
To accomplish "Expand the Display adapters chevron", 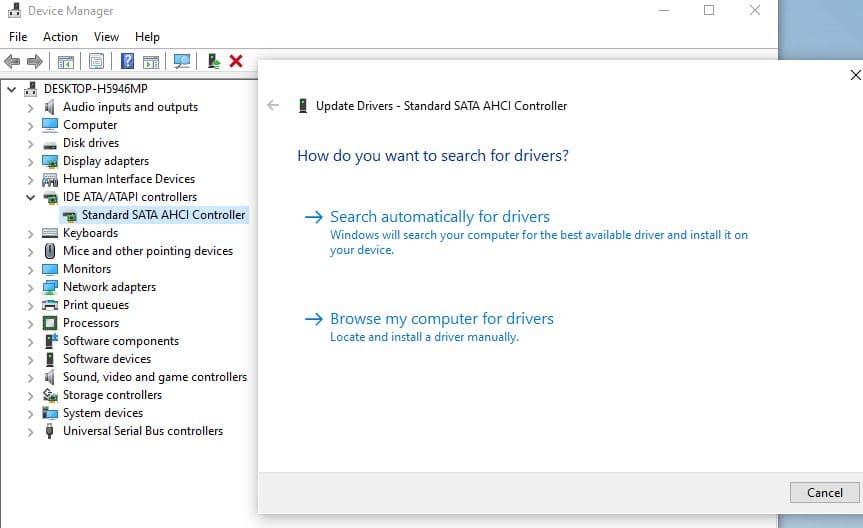I will pyautogui.click(x=30, y=162).
